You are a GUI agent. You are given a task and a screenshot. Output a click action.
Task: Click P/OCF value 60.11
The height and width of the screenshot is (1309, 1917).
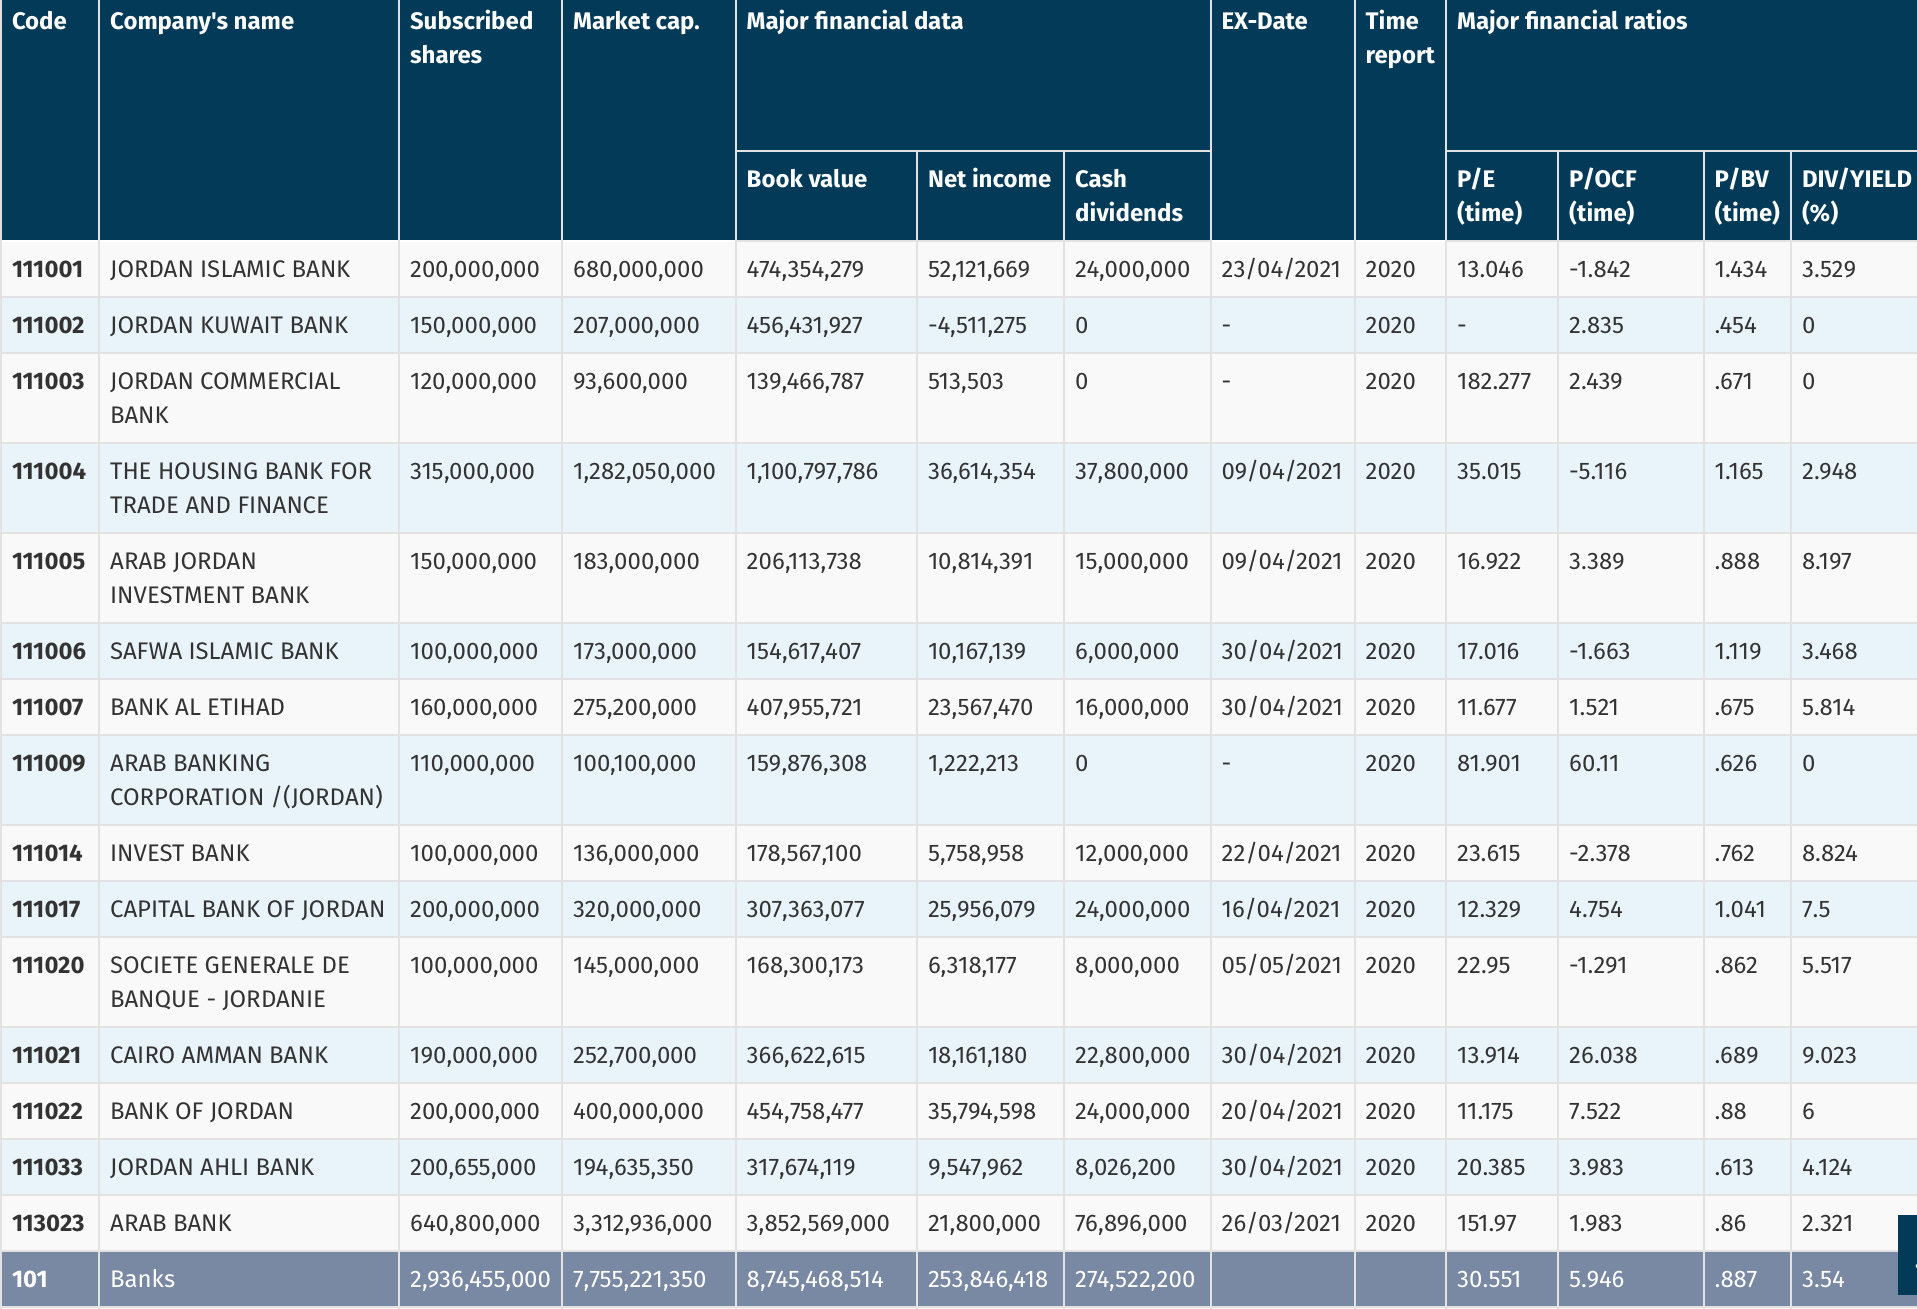coord(1594,763)
